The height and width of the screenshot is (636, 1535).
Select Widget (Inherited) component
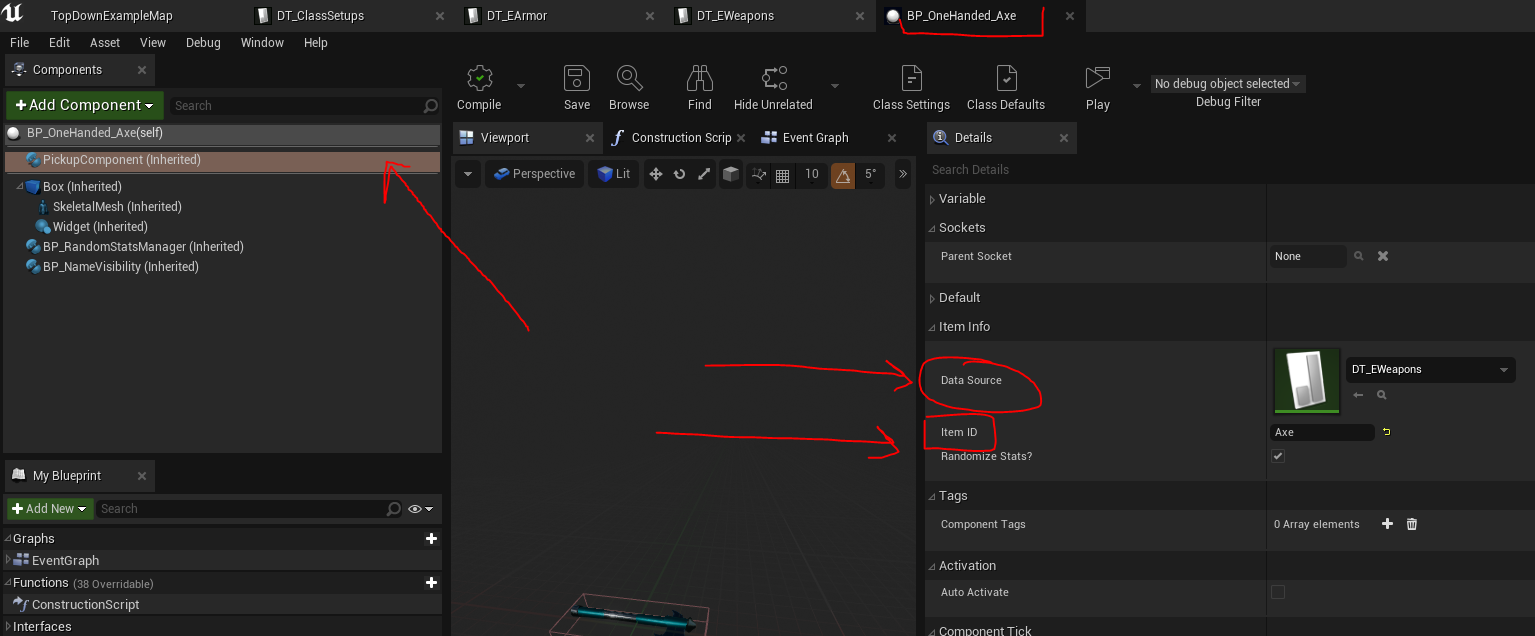pos(100,227)
